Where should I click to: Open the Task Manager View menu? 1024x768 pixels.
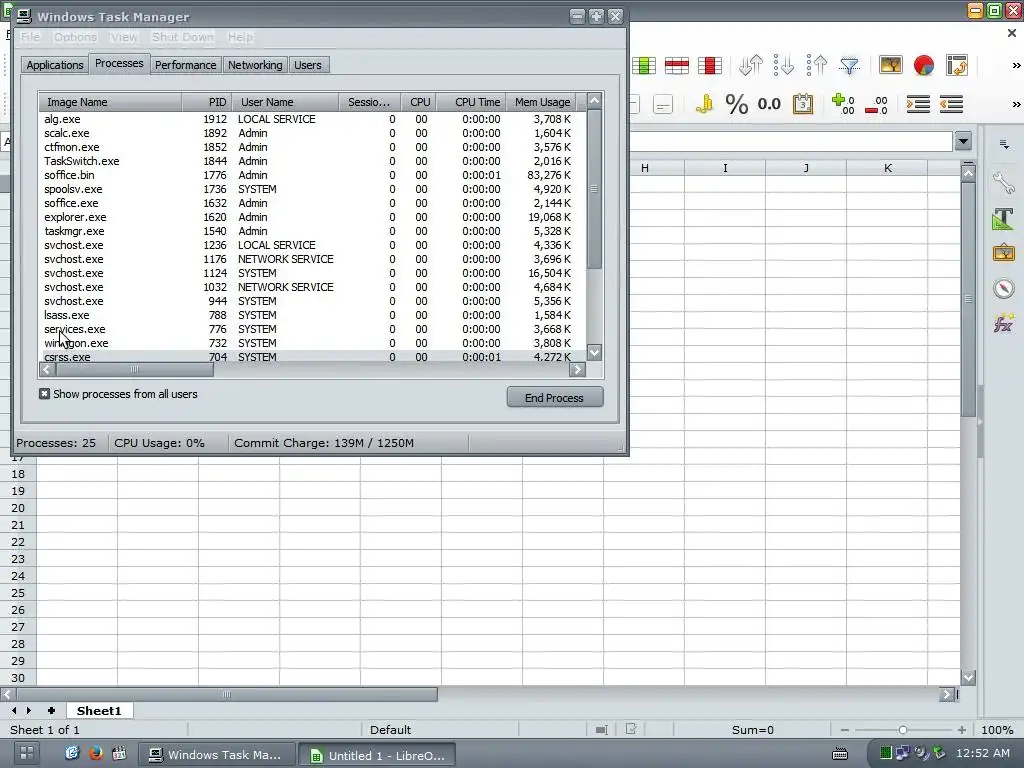click(123, 37)
